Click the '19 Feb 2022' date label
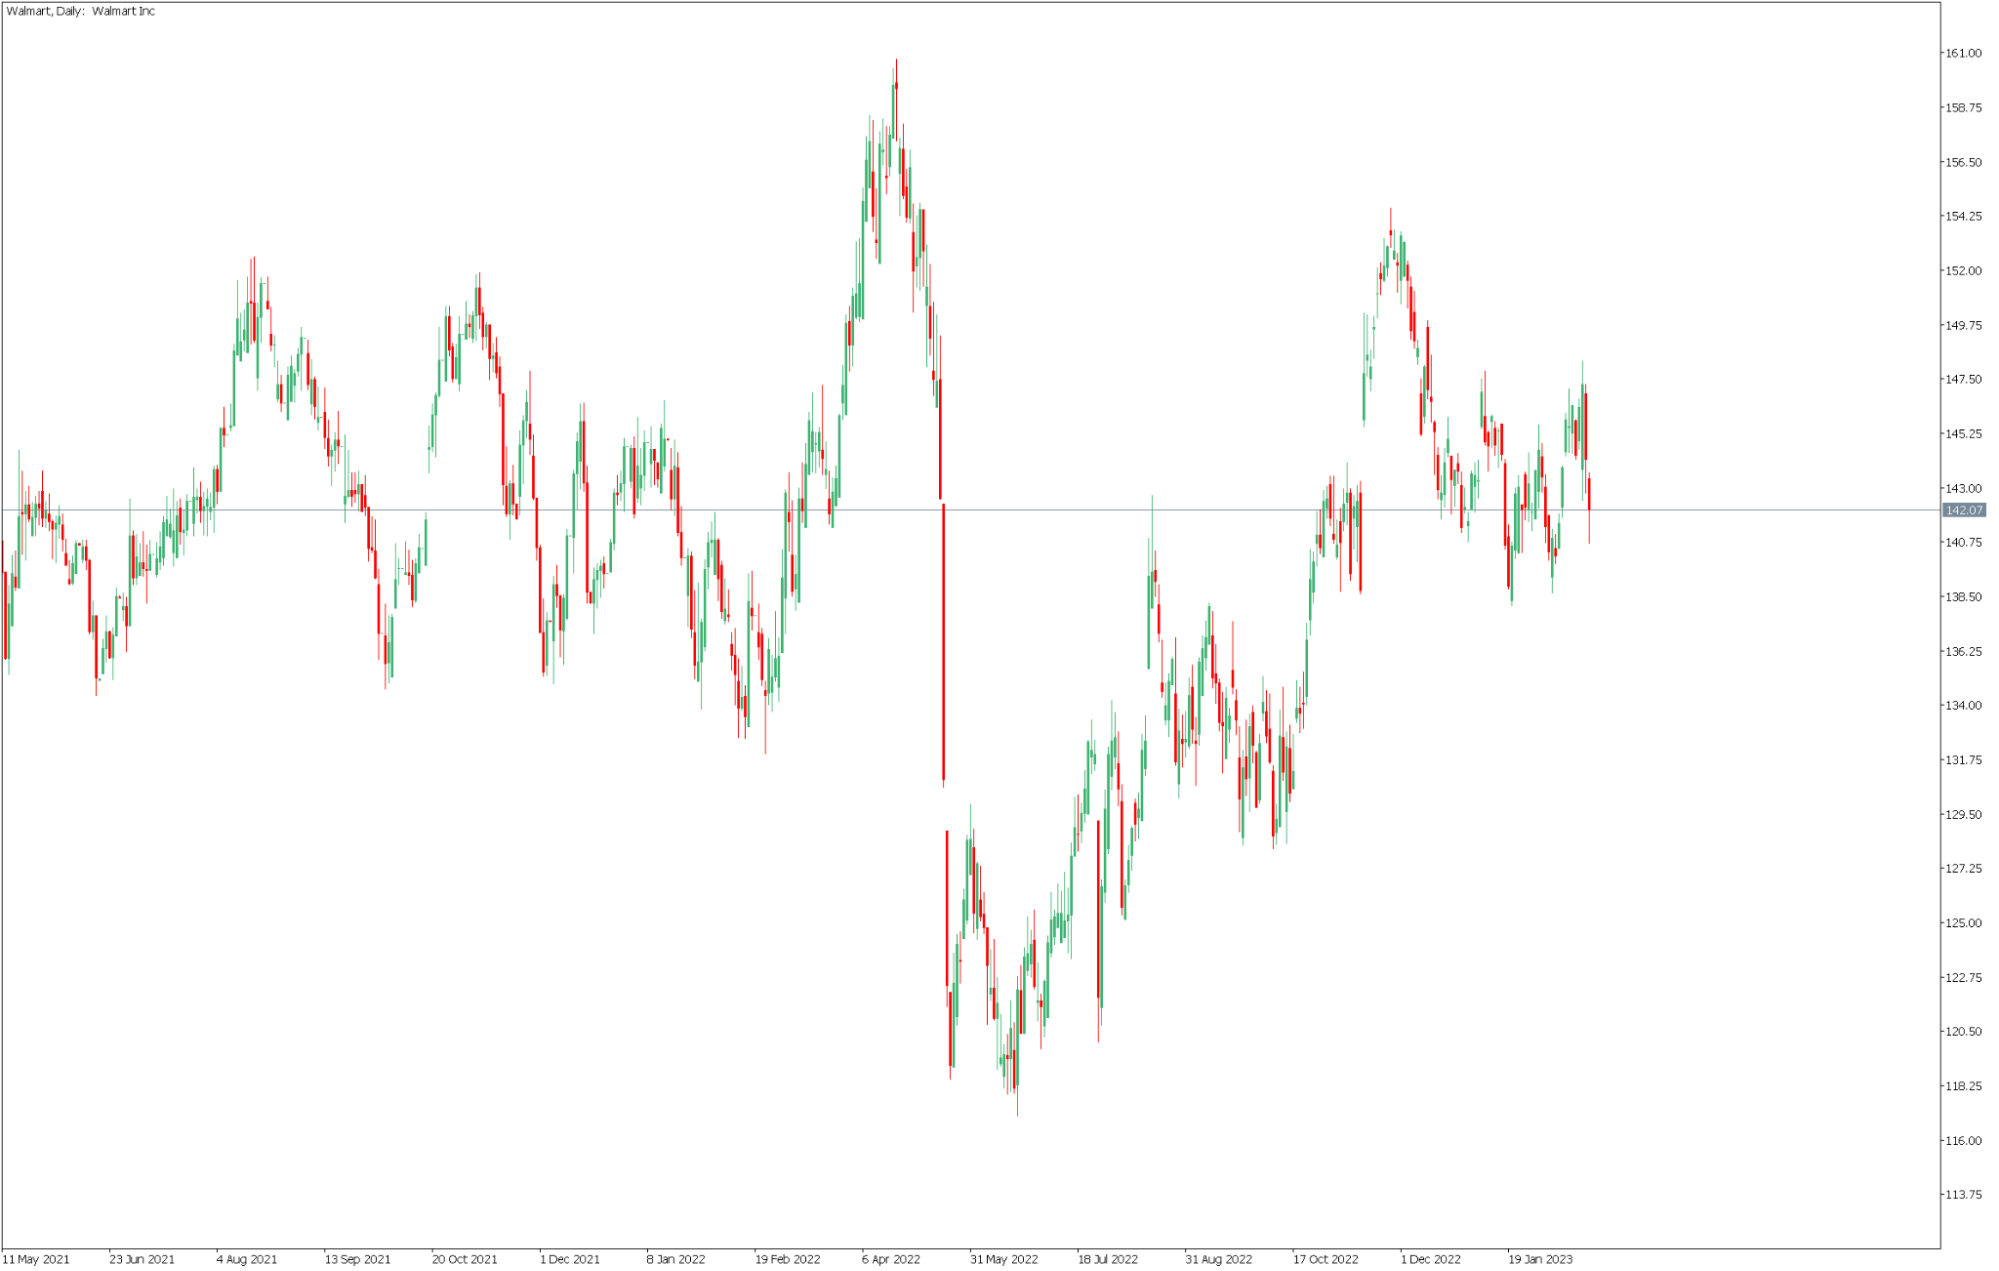This screenshot has height=1271, width=1999. 787,1259
